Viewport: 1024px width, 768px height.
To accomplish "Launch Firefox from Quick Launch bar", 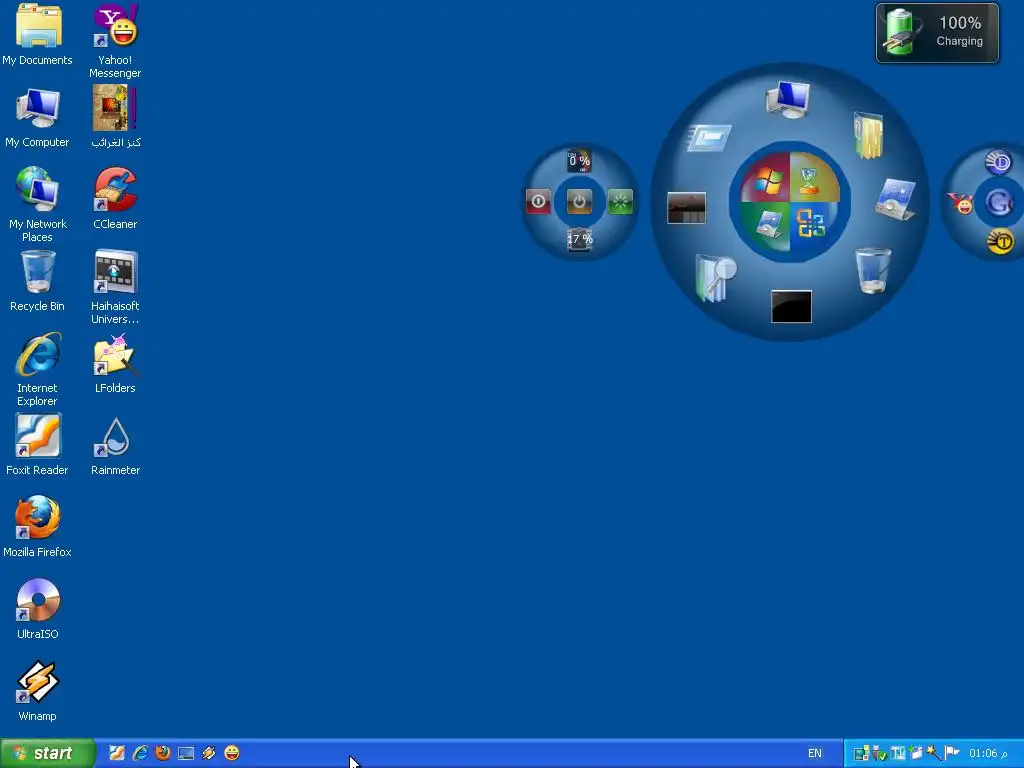I will coord(163,753).
